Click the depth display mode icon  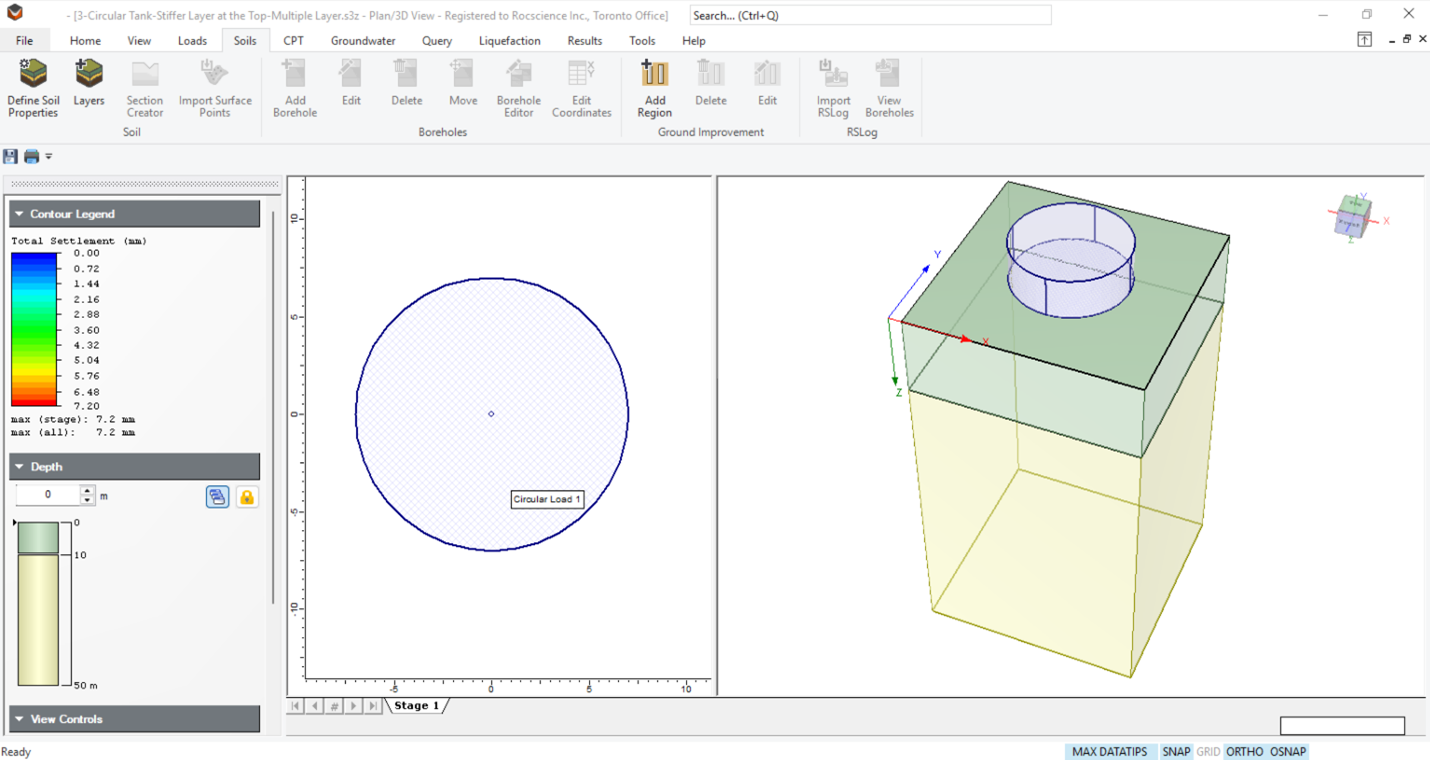tap(217, 497)
